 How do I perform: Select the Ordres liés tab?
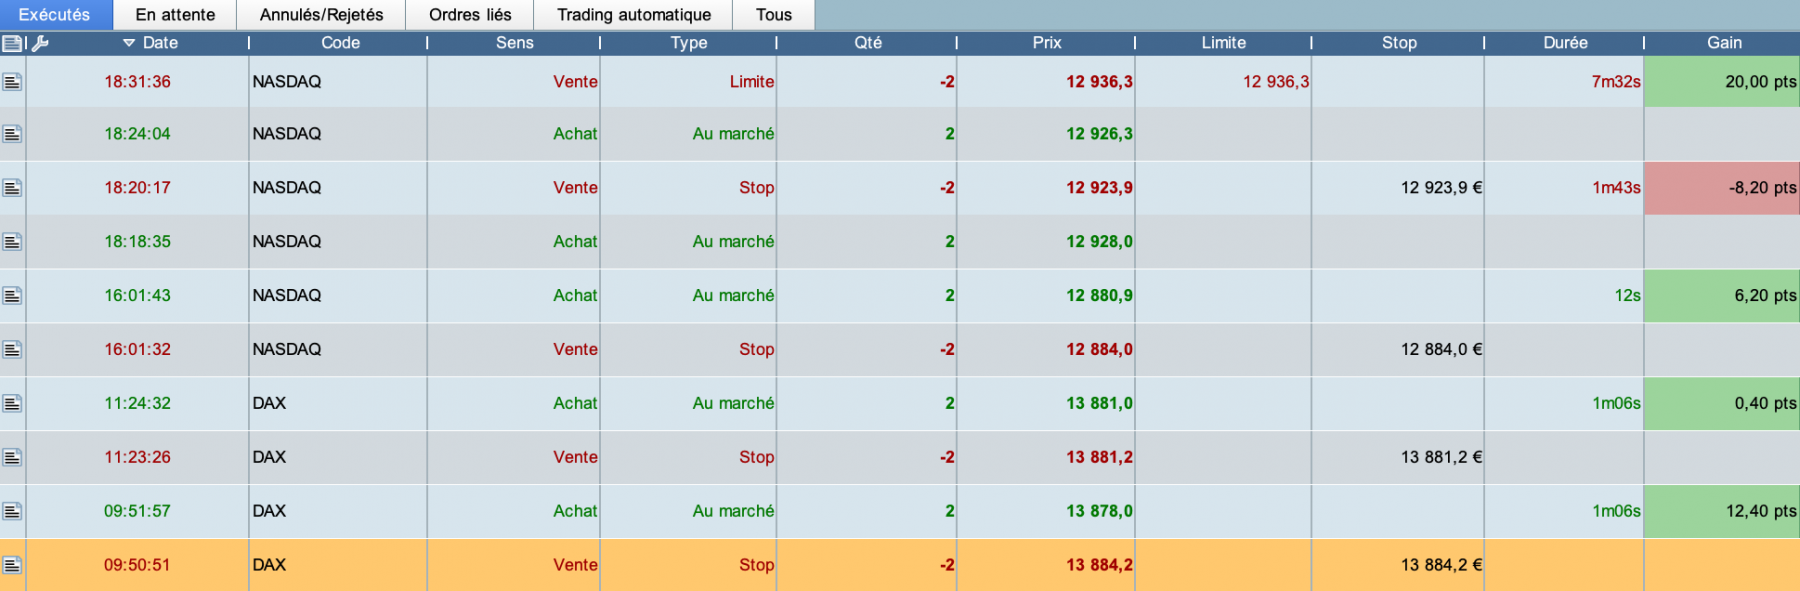pyautogui.click(x=470, y=15)
